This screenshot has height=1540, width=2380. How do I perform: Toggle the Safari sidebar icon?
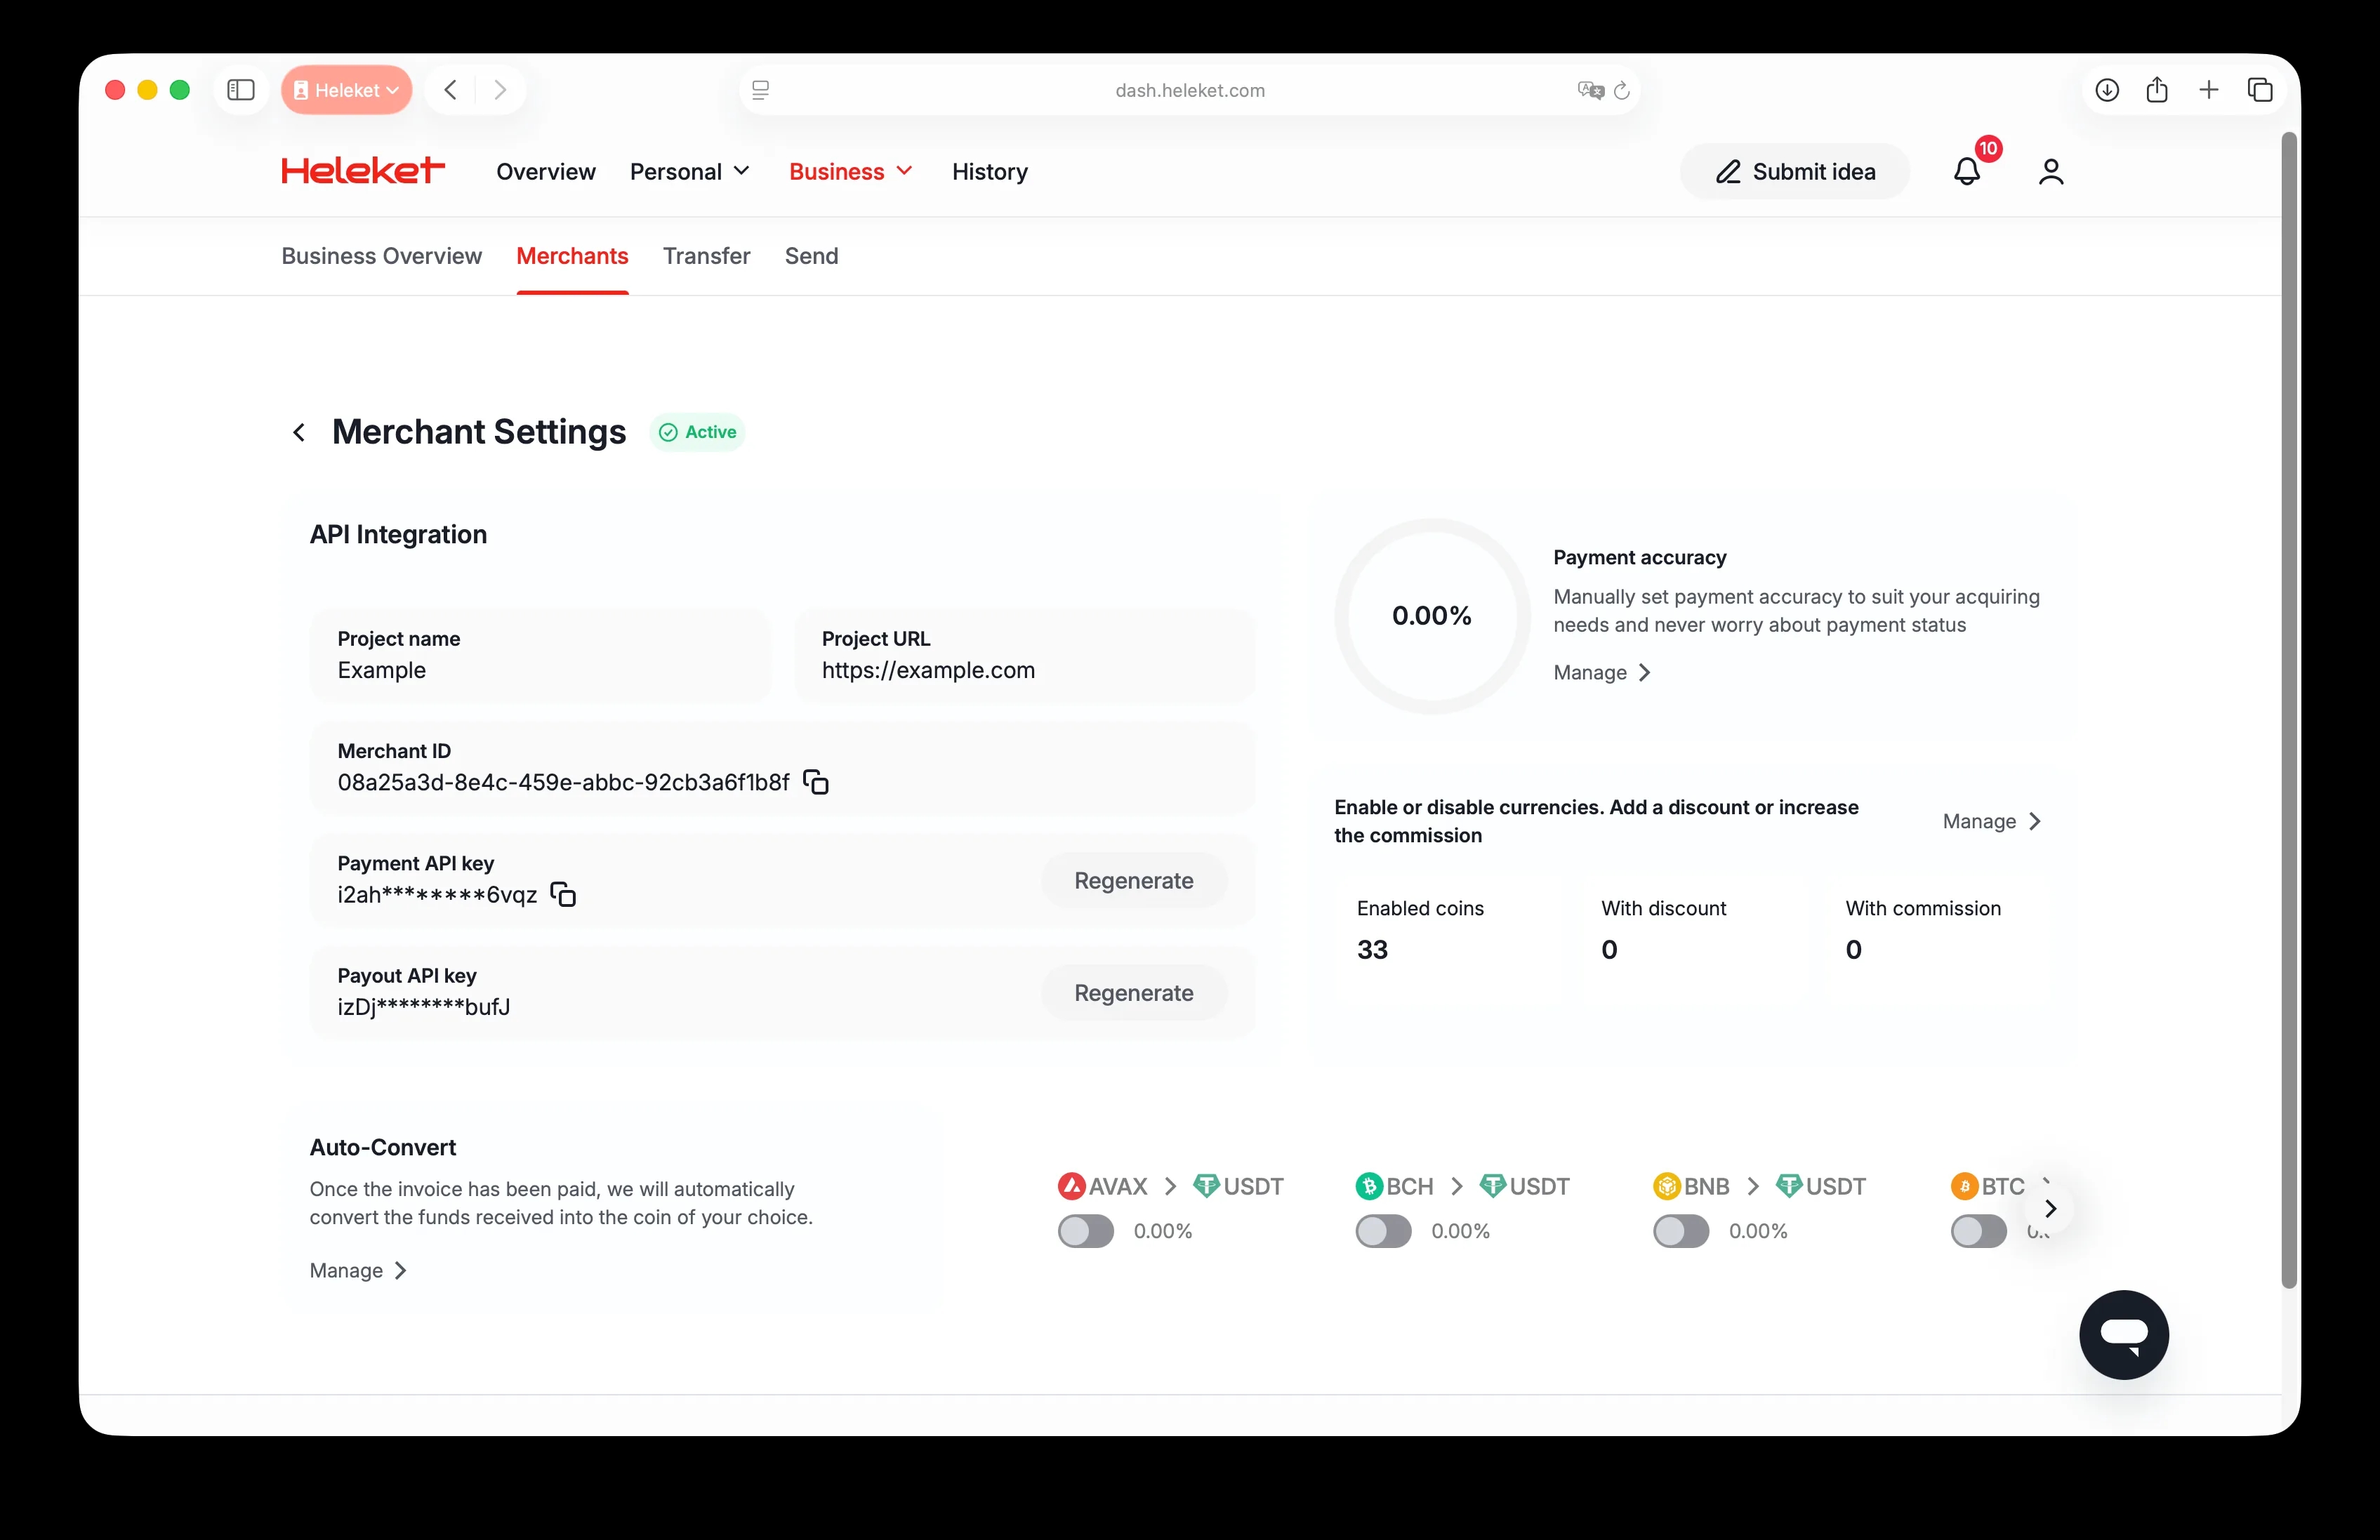click(241, 90)
